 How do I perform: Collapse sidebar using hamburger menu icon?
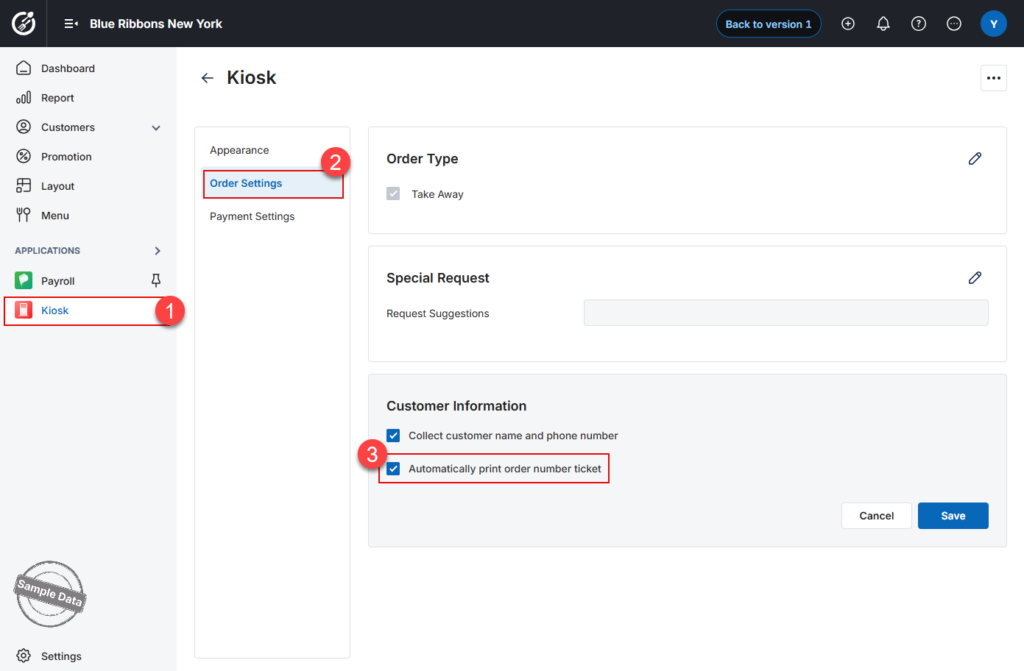pyautogui.click(x=71, y=24)
